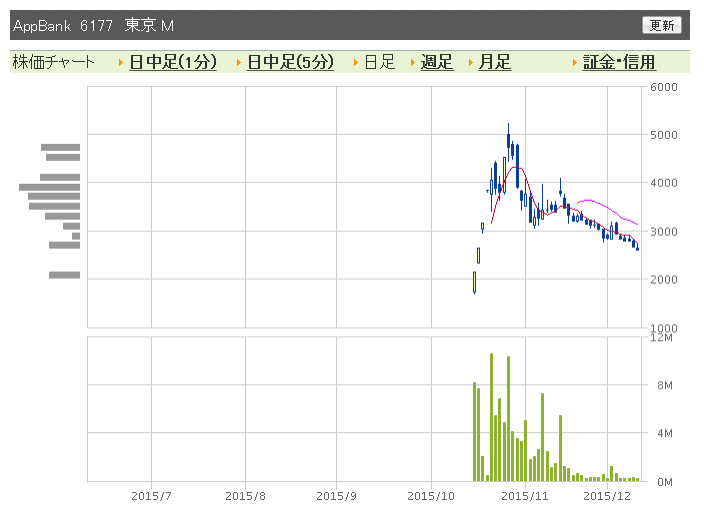Click the 2015/7 date label
Image resolution: width=704 pixels, height=518 pixels.
[151, 496]
